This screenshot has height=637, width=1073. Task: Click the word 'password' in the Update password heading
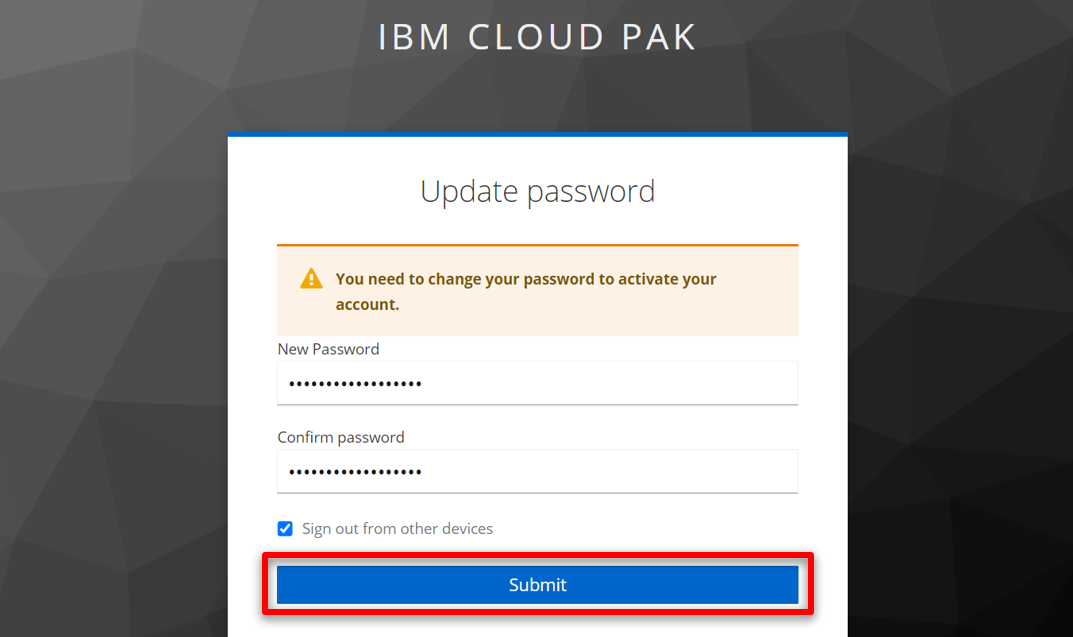pos(591,192)
